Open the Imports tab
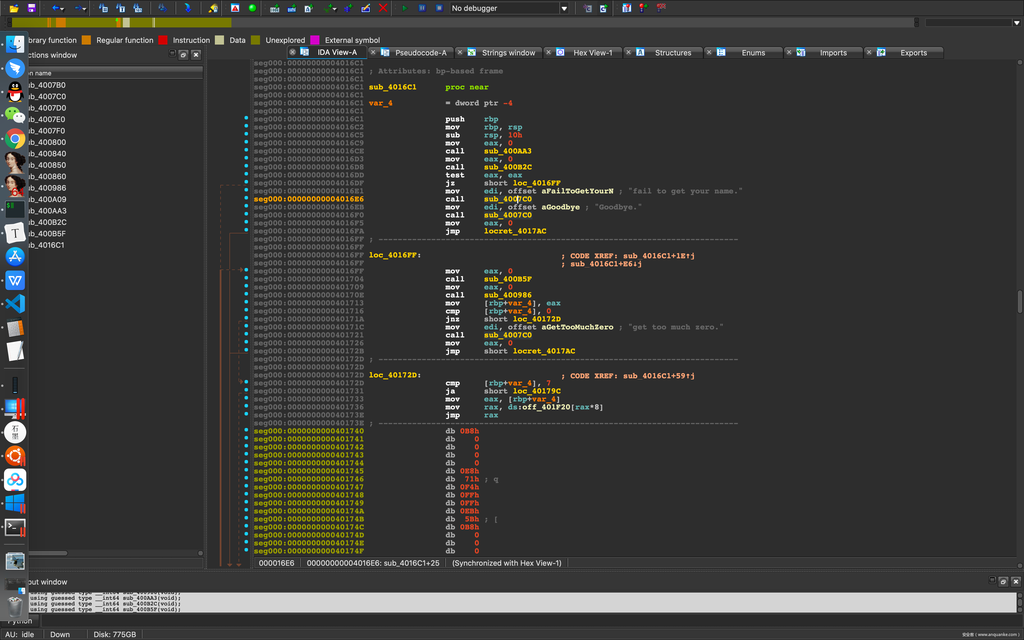Viewport: 1024px width, 640px height. pyautogui.click(x=833, y=53)
